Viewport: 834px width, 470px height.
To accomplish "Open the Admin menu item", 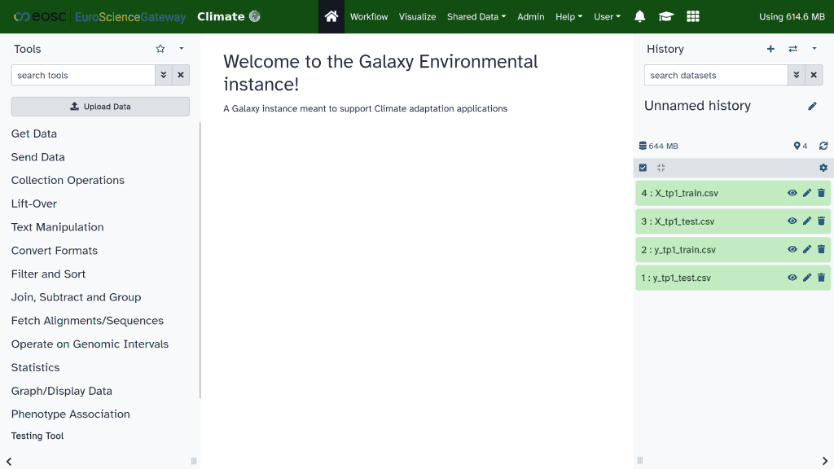I will click(x=531, y=16).
